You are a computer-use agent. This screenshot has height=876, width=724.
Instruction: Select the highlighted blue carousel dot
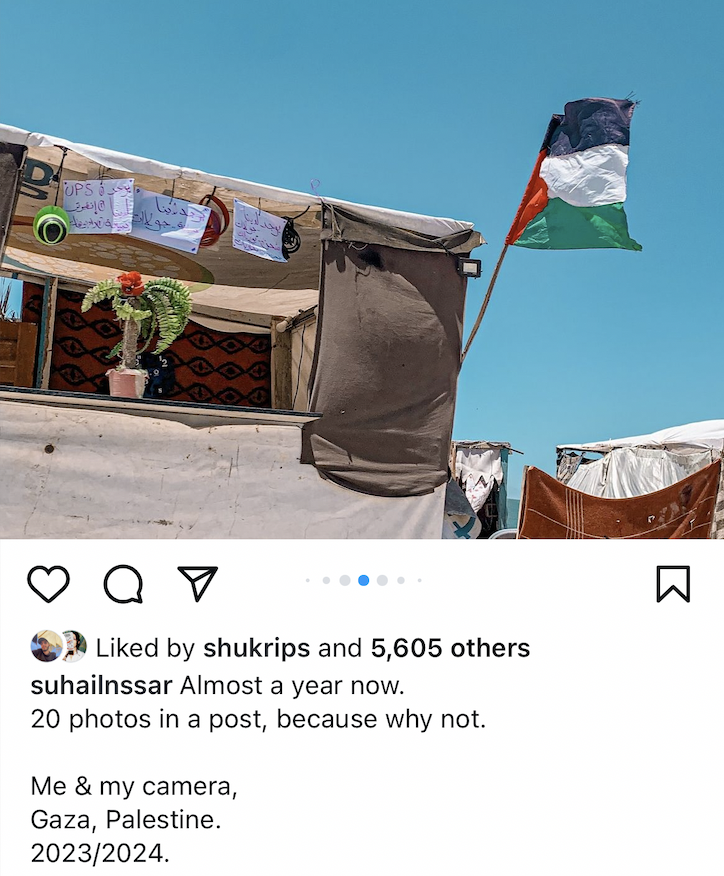click(x=364, y=580)
